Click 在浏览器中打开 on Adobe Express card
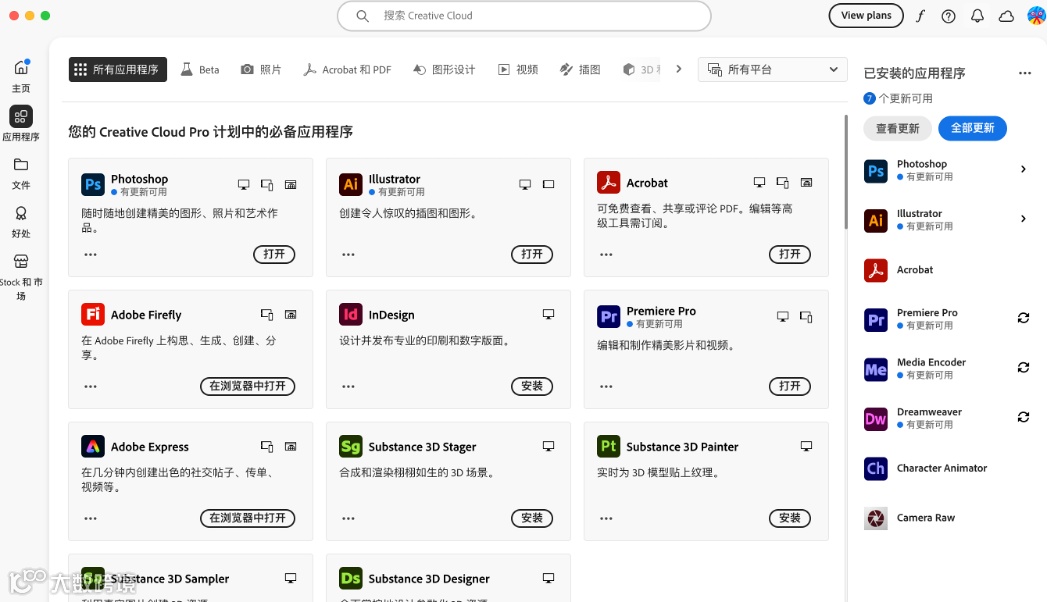1048x602 pixels. click(x=248, y=518)
